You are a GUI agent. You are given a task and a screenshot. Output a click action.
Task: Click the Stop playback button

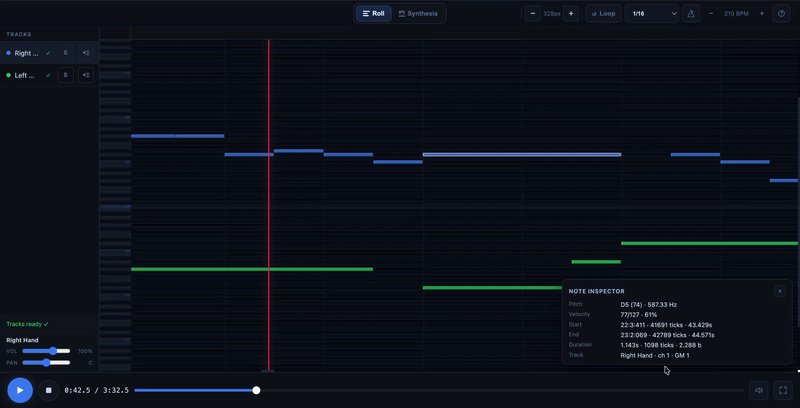[48, 390]
